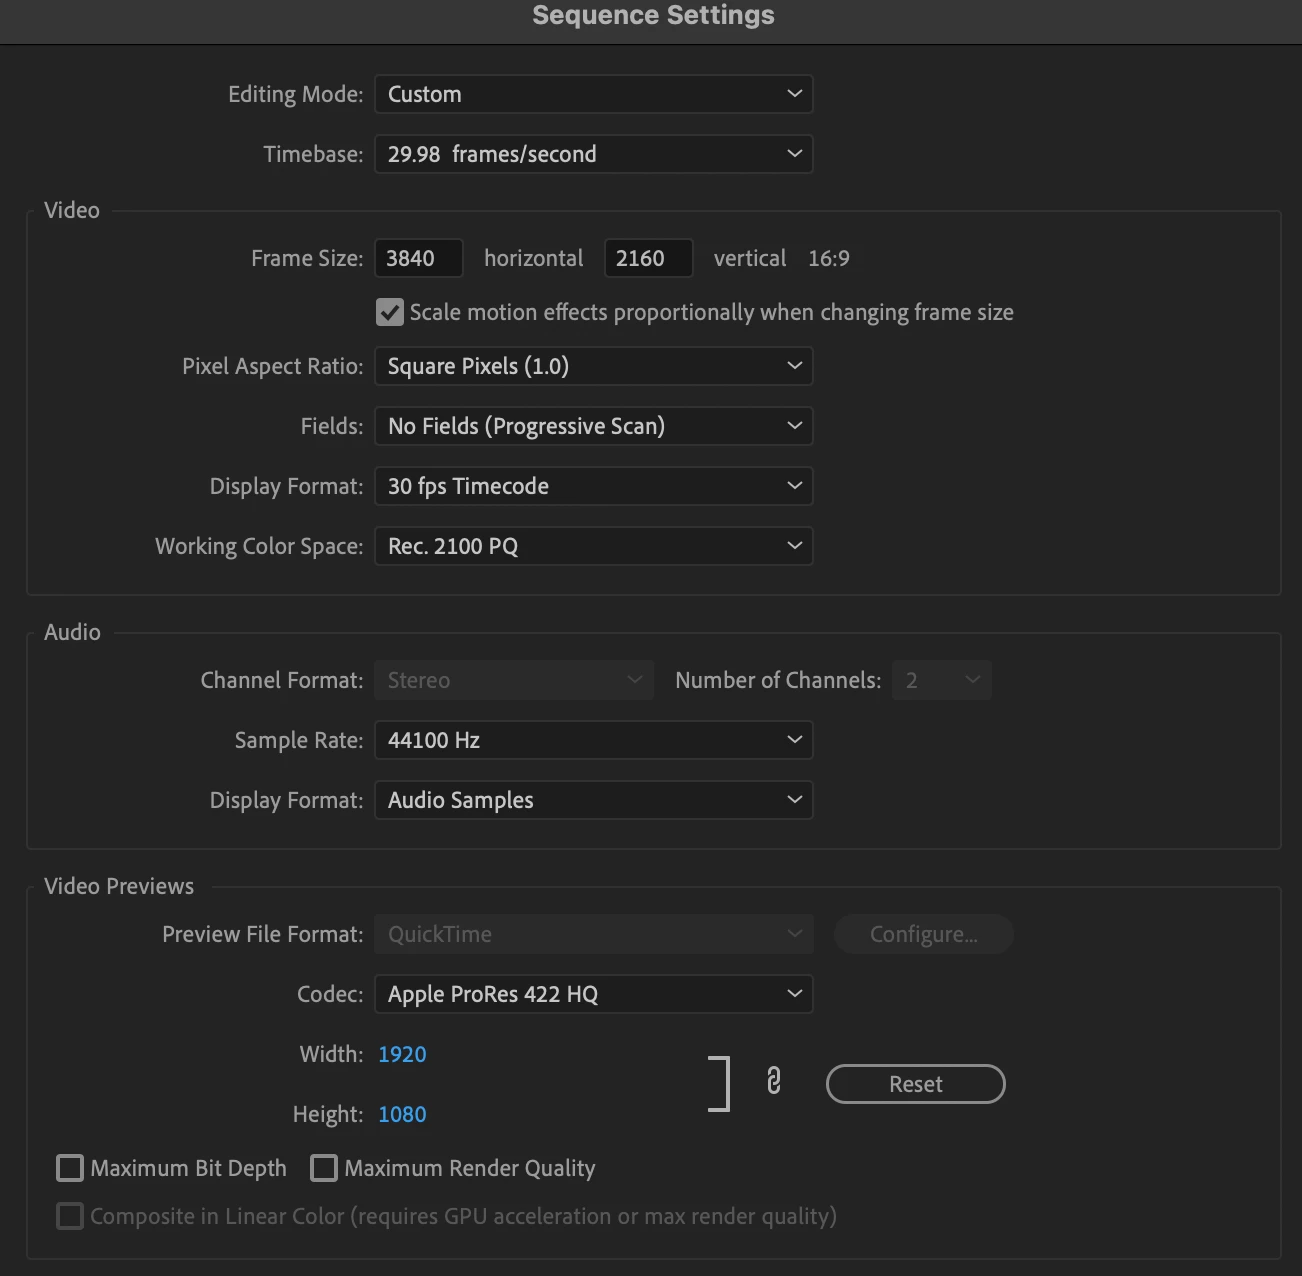1302x1276 pixels.
Task: Click the Number of Channels dropdown
Action: [942, 680]
